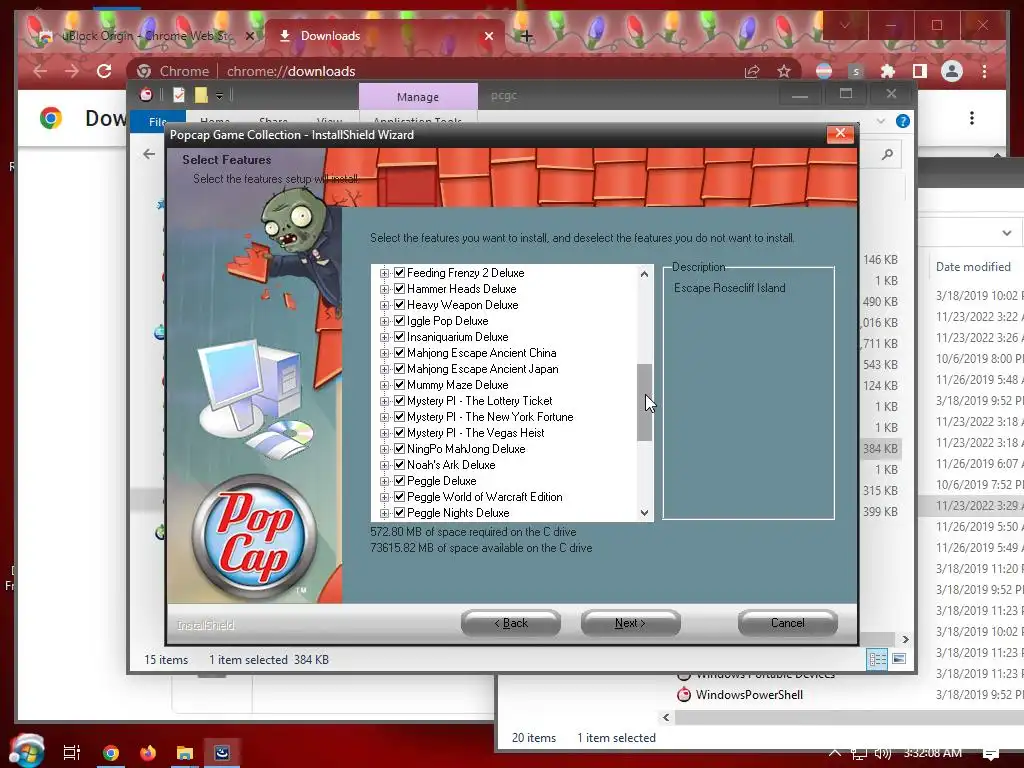The image size is (1024, 768).
Task: Uncheck Feeding Frenzy 2 Deluxe
Action: 400,273
